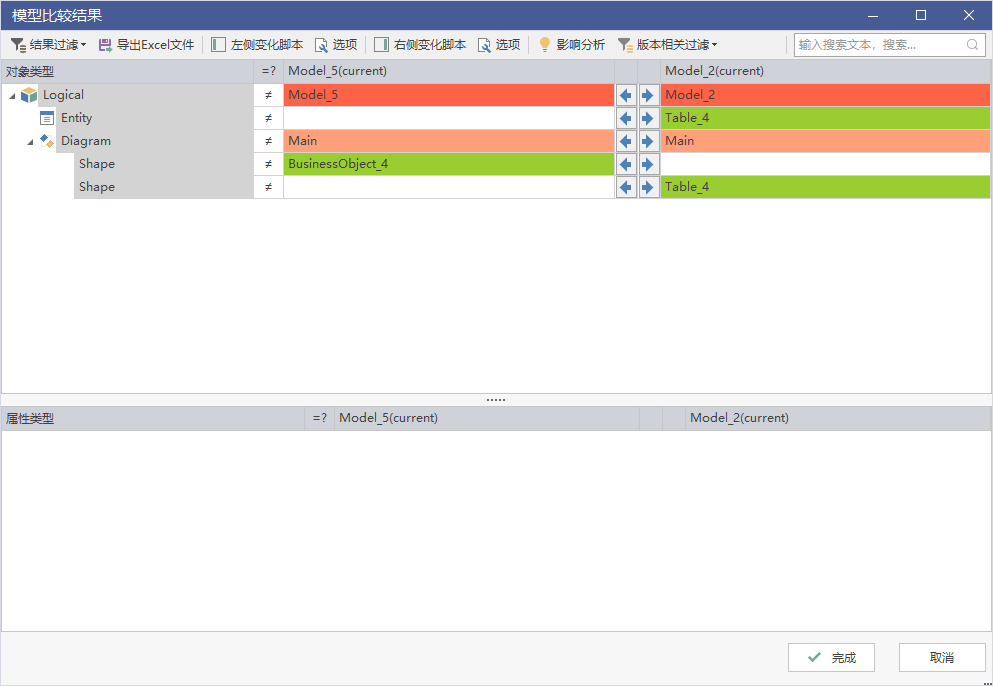Click left arrow in Main diagram row

pos(626,141)
